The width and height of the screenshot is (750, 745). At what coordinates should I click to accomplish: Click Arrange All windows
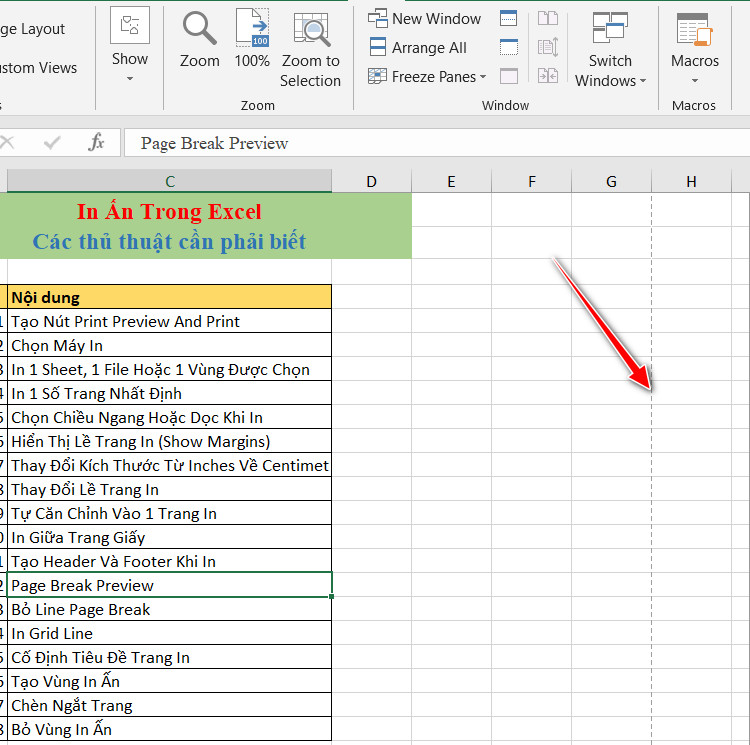click(418, 47)
